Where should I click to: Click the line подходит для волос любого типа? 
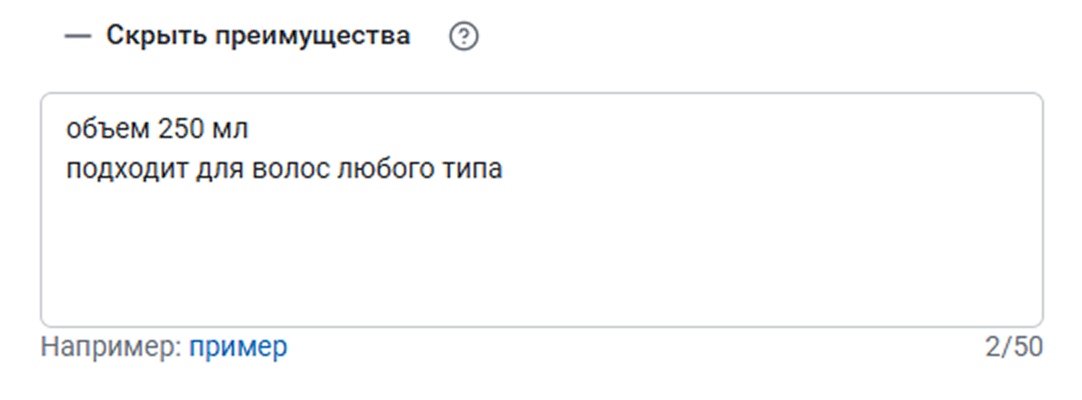pos(284,169)
